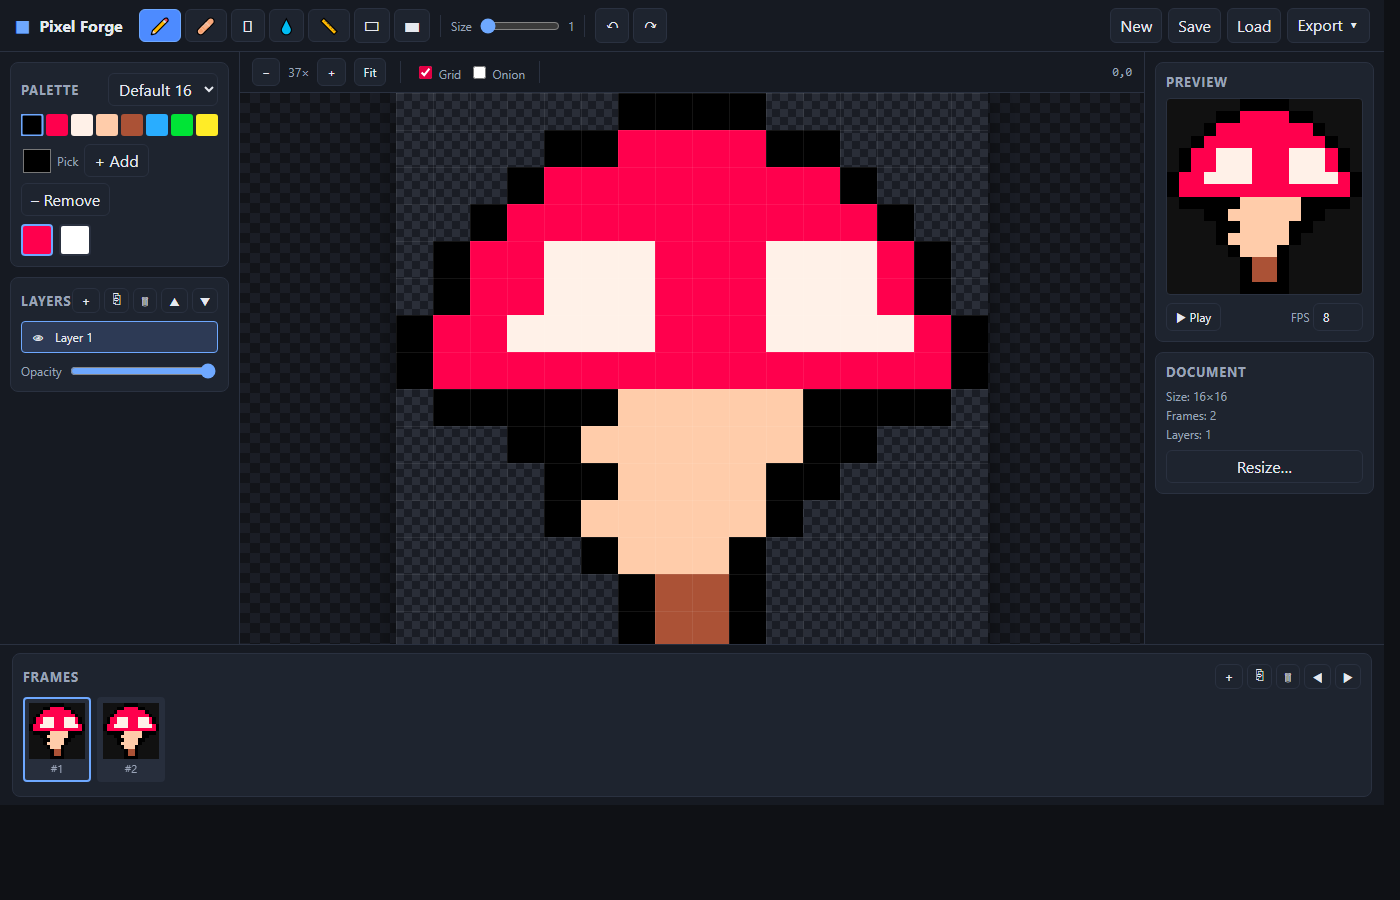Redo the last action

point(650,26)
